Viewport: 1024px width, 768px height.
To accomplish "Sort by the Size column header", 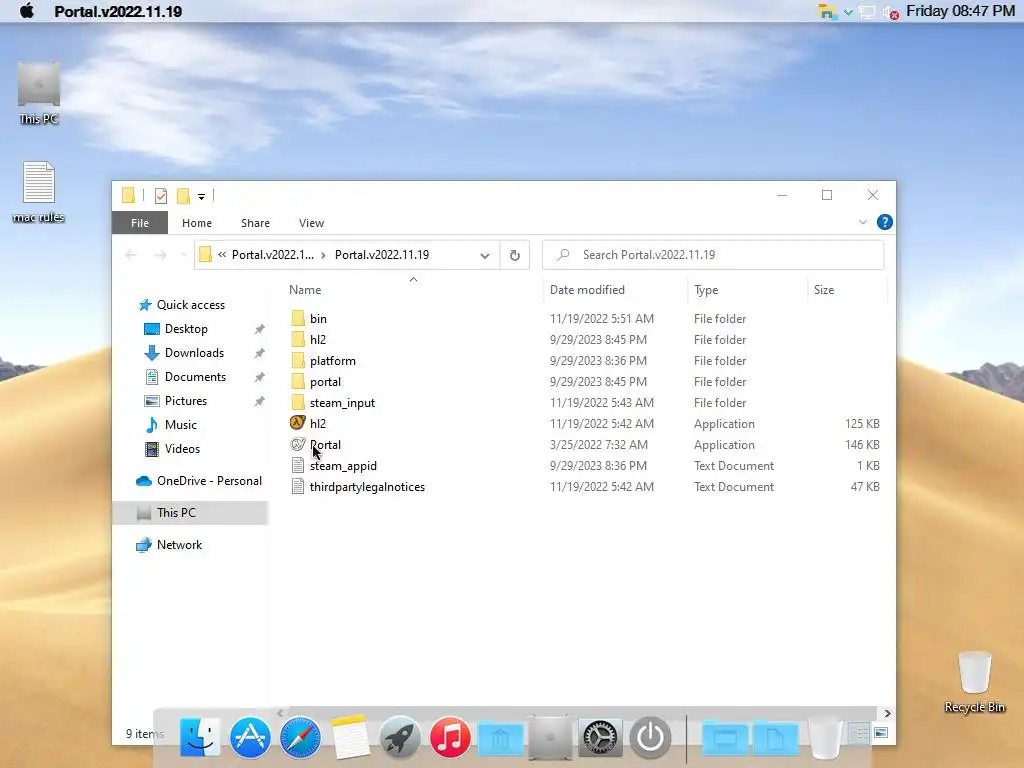I will [x=824, y=289].
